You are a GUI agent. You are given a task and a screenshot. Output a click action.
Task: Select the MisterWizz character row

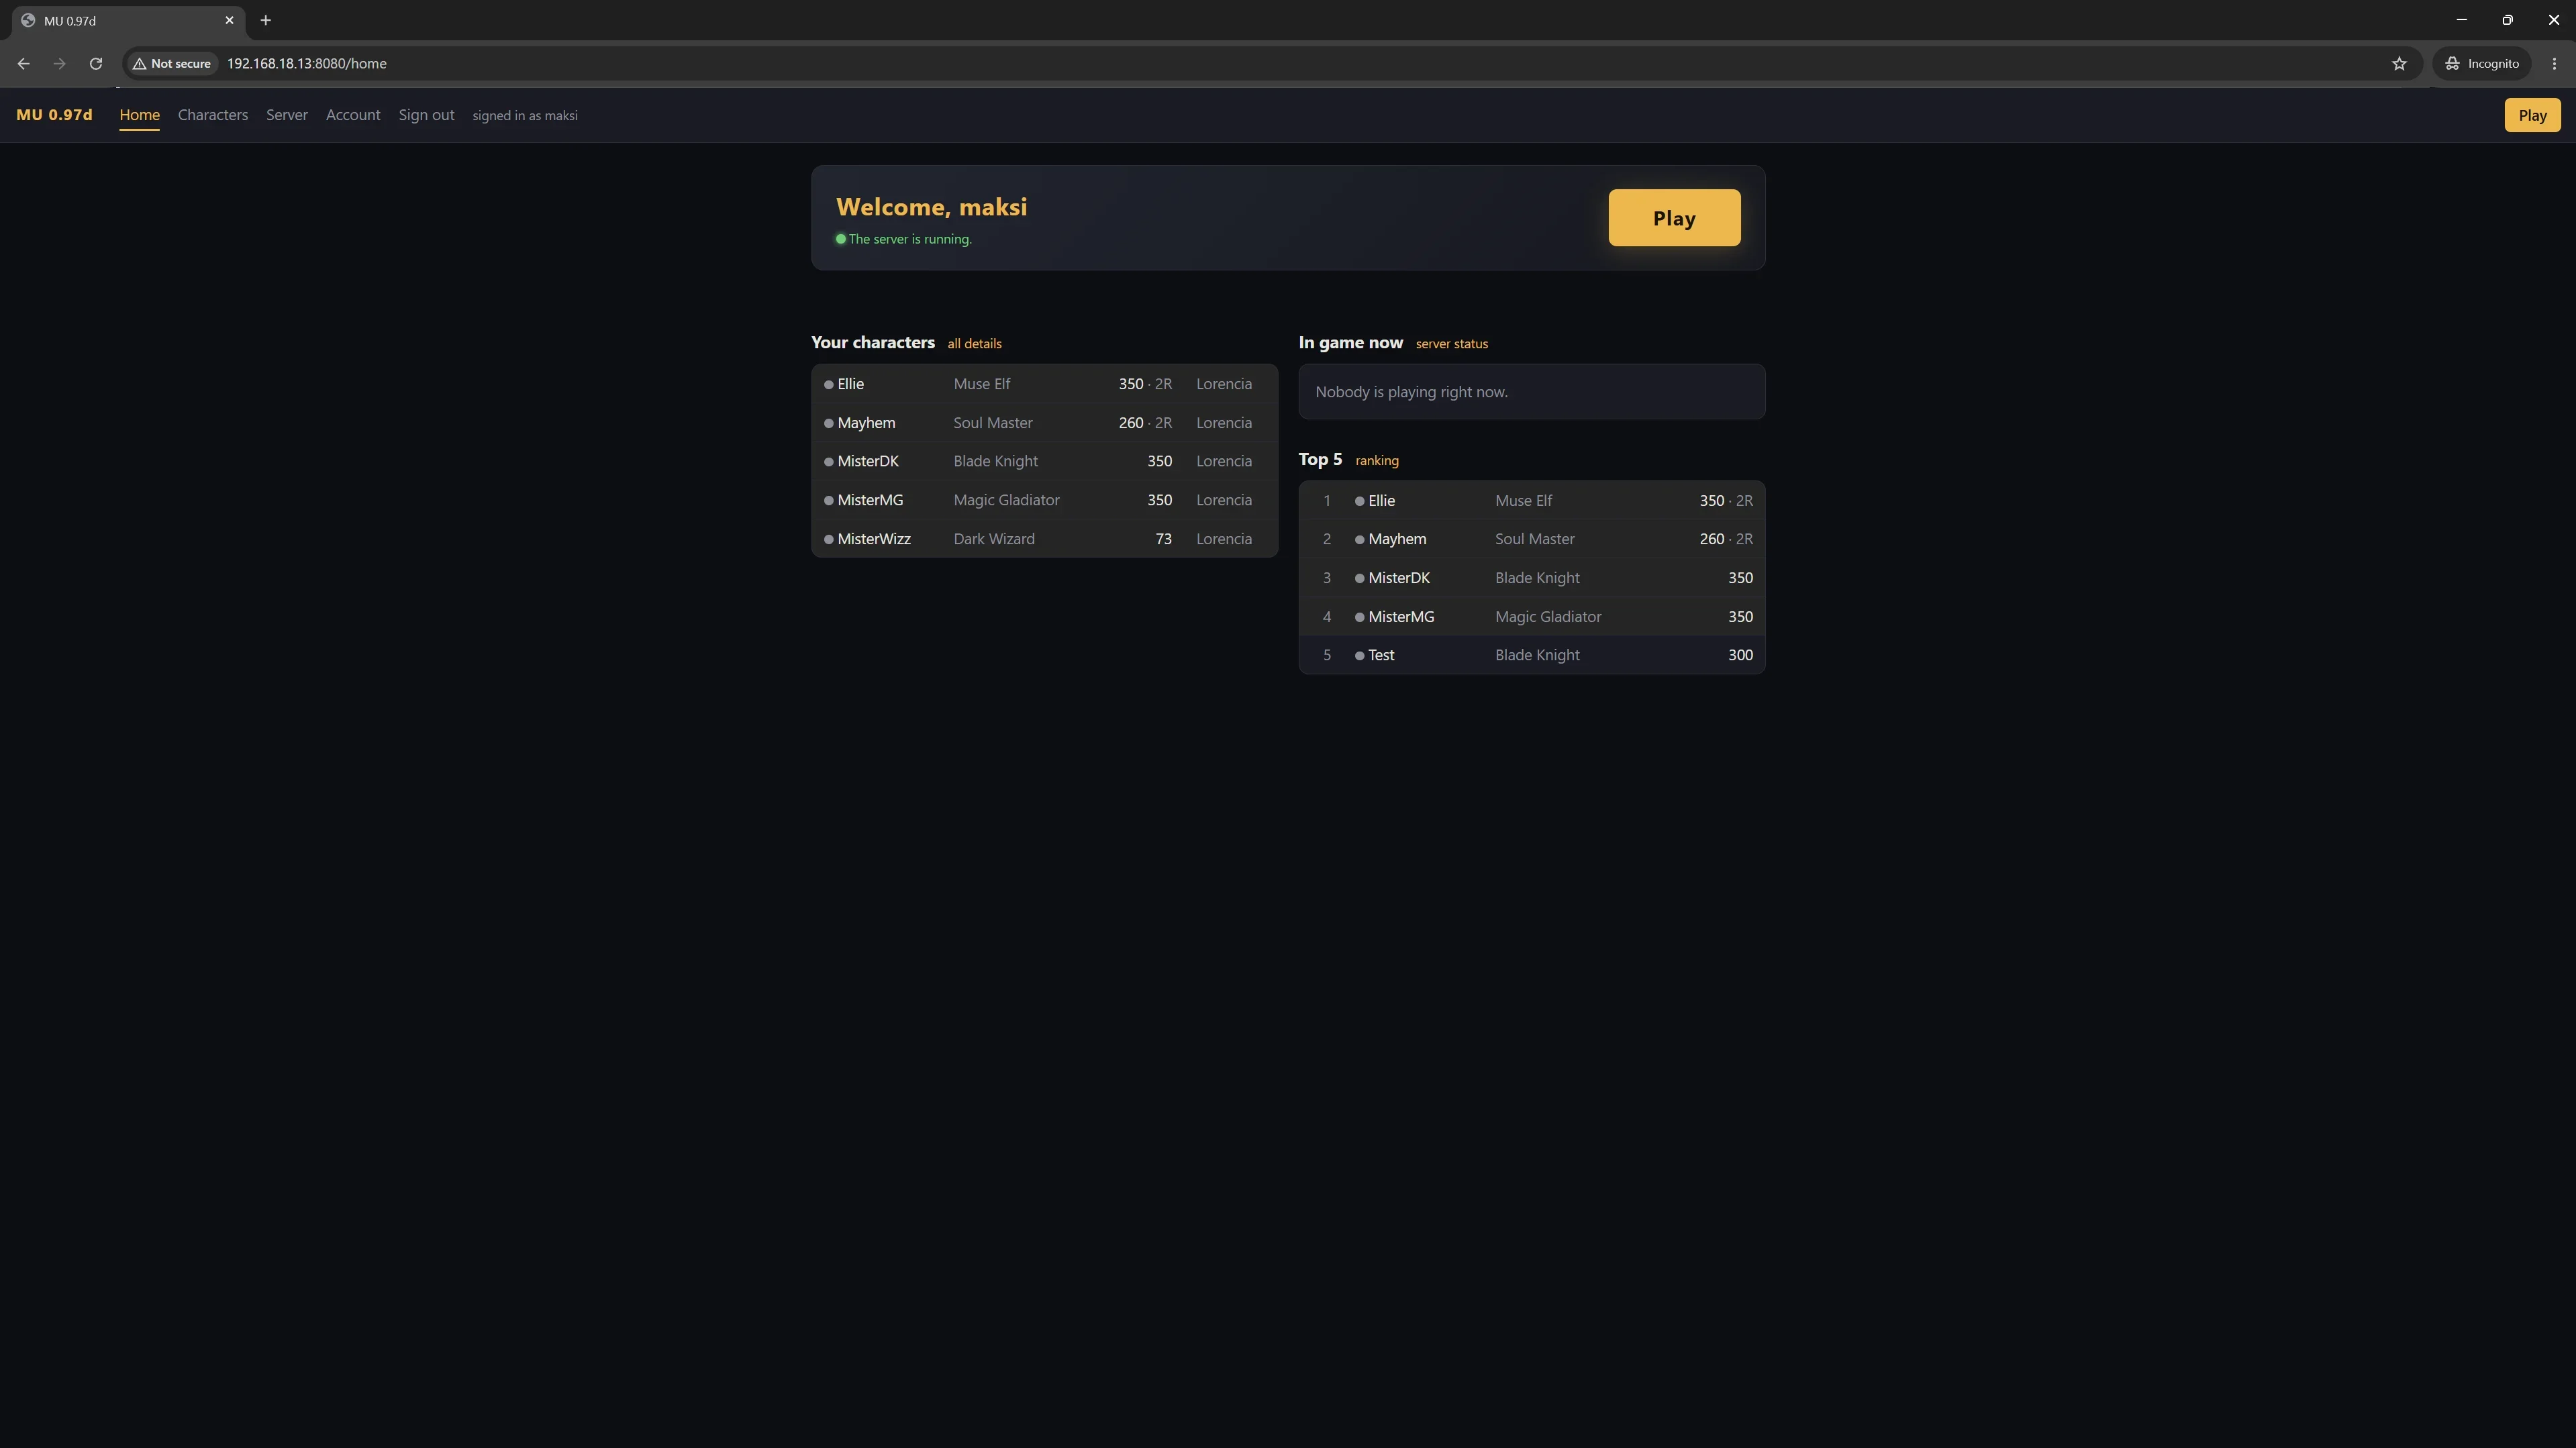1044,539
